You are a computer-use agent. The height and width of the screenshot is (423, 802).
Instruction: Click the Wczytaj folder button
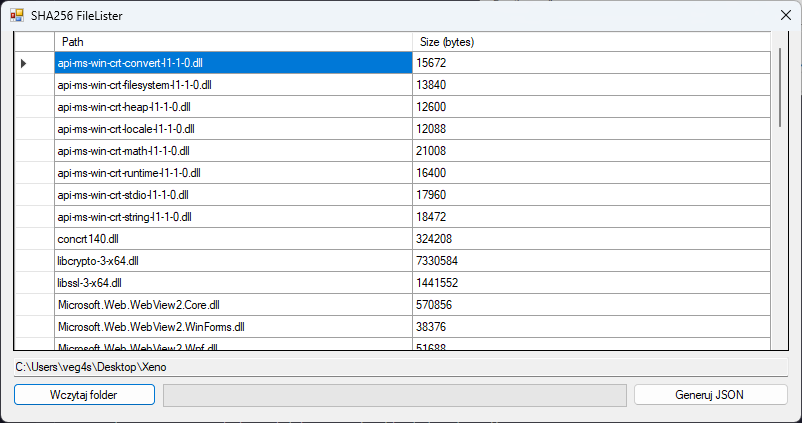point(84,395)
